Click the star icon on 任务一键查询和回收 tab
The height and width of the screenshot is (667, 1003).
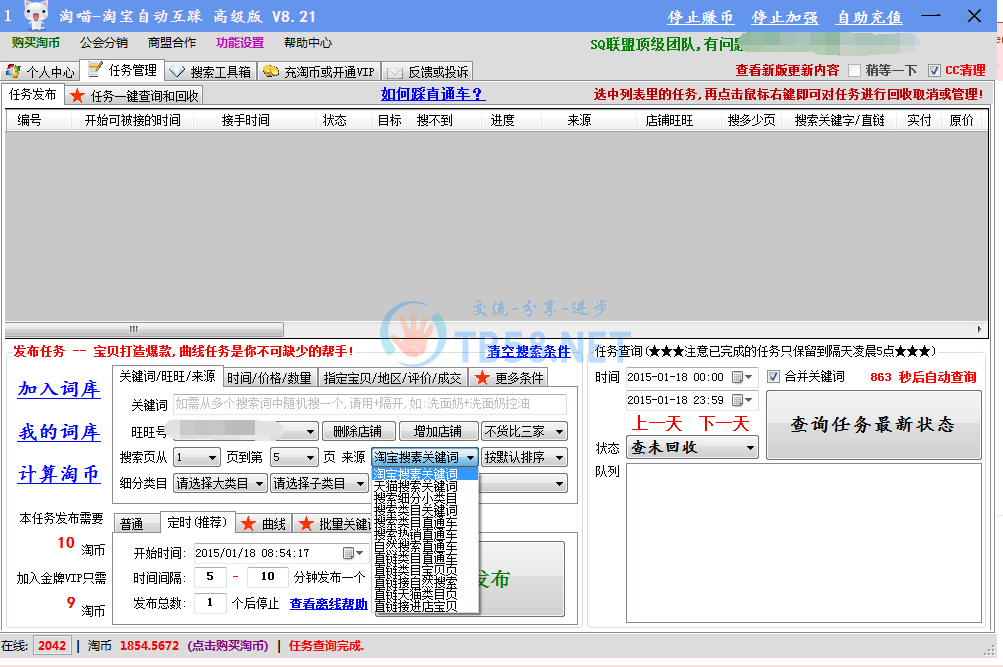click(x=77, y=96)
